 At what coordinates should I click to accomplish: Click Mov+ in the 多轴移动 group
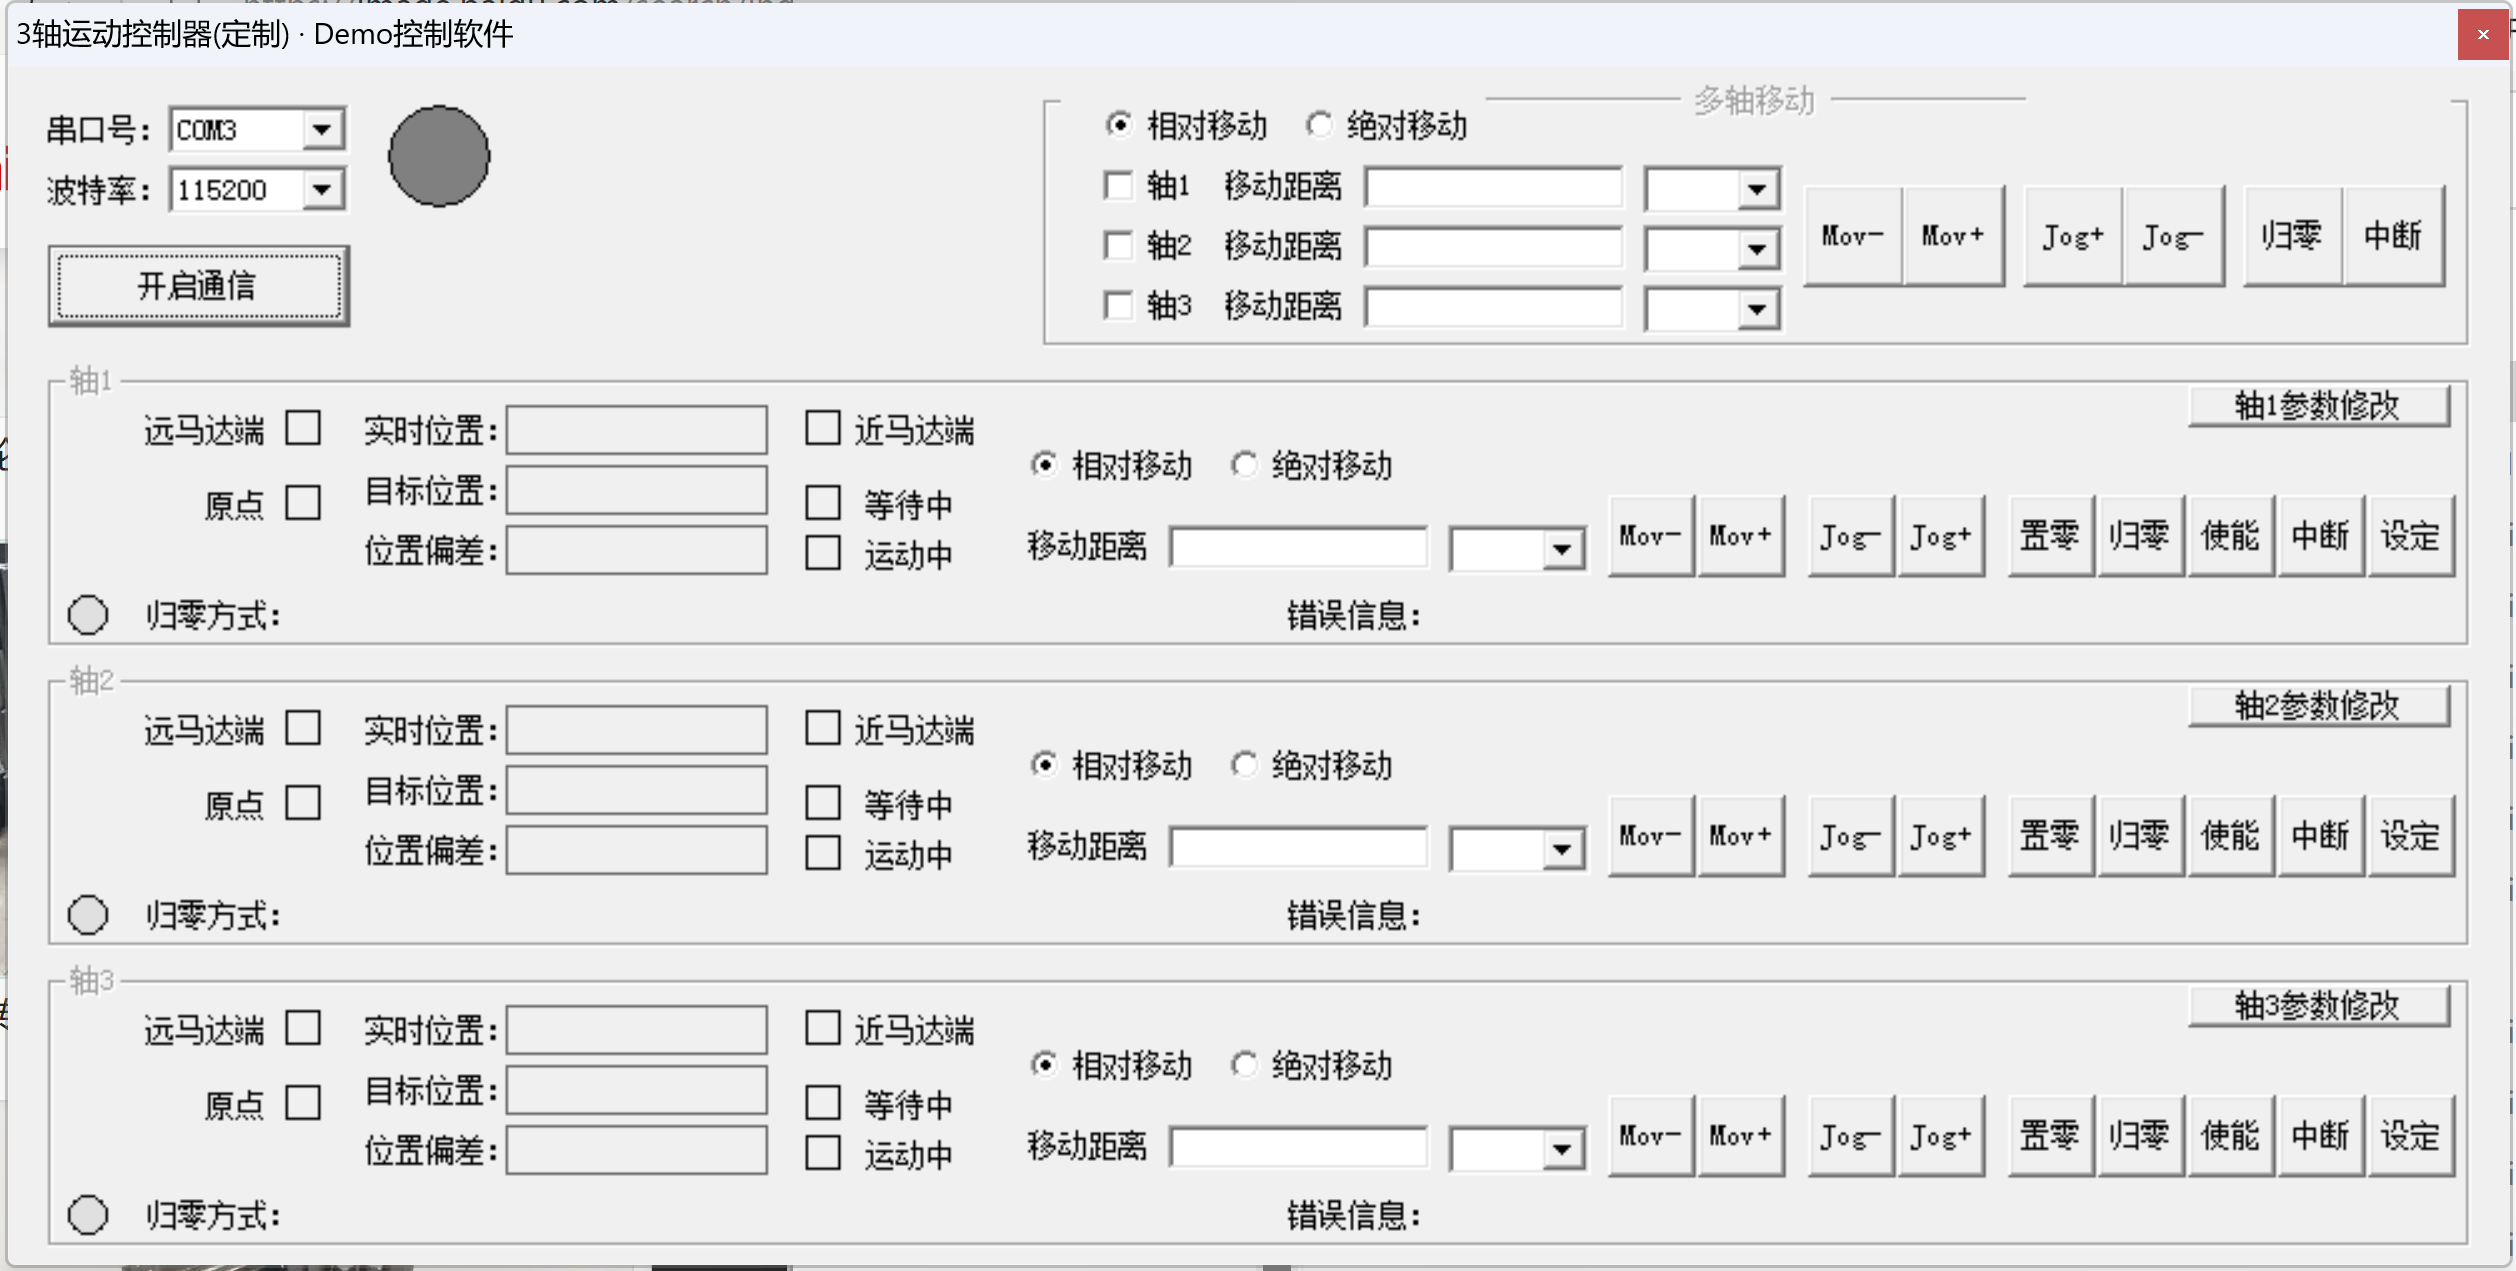pyautogui.click(x=1953, y=236)
